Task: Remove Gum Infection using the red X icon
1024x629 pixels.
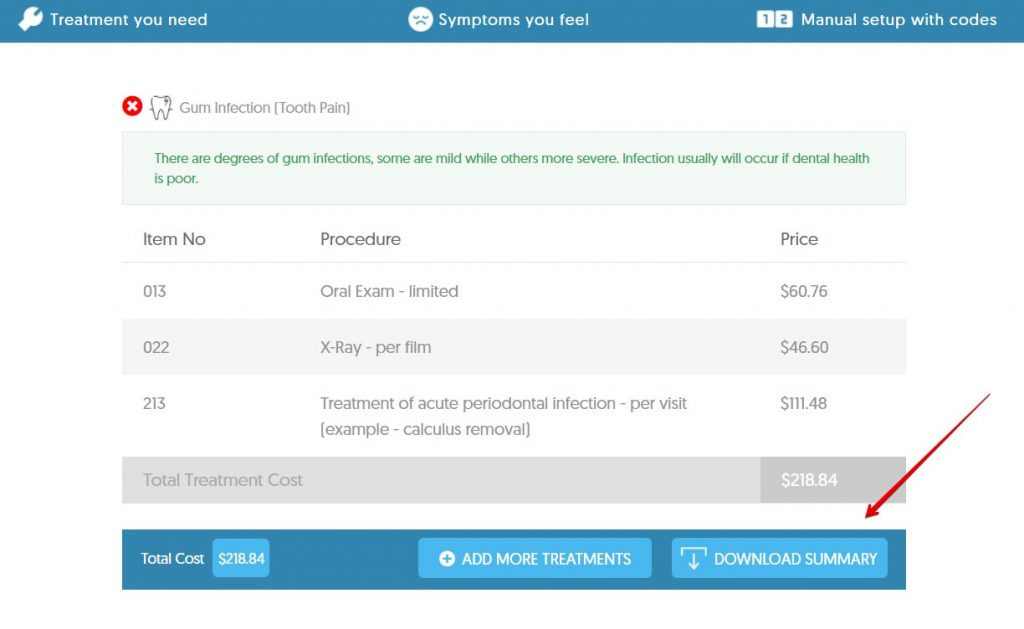Action: coord(131,105)
